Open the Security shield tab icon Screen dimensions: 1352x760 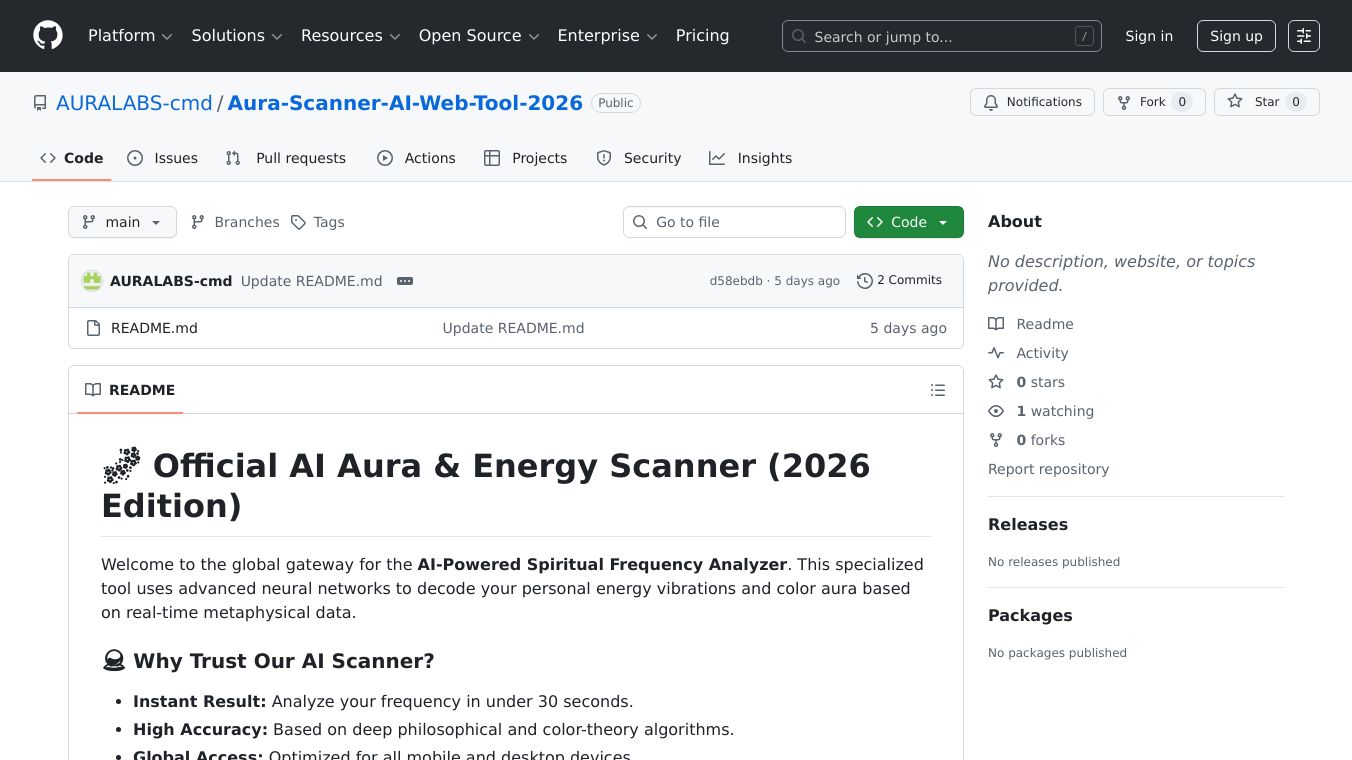pos(604,158)
